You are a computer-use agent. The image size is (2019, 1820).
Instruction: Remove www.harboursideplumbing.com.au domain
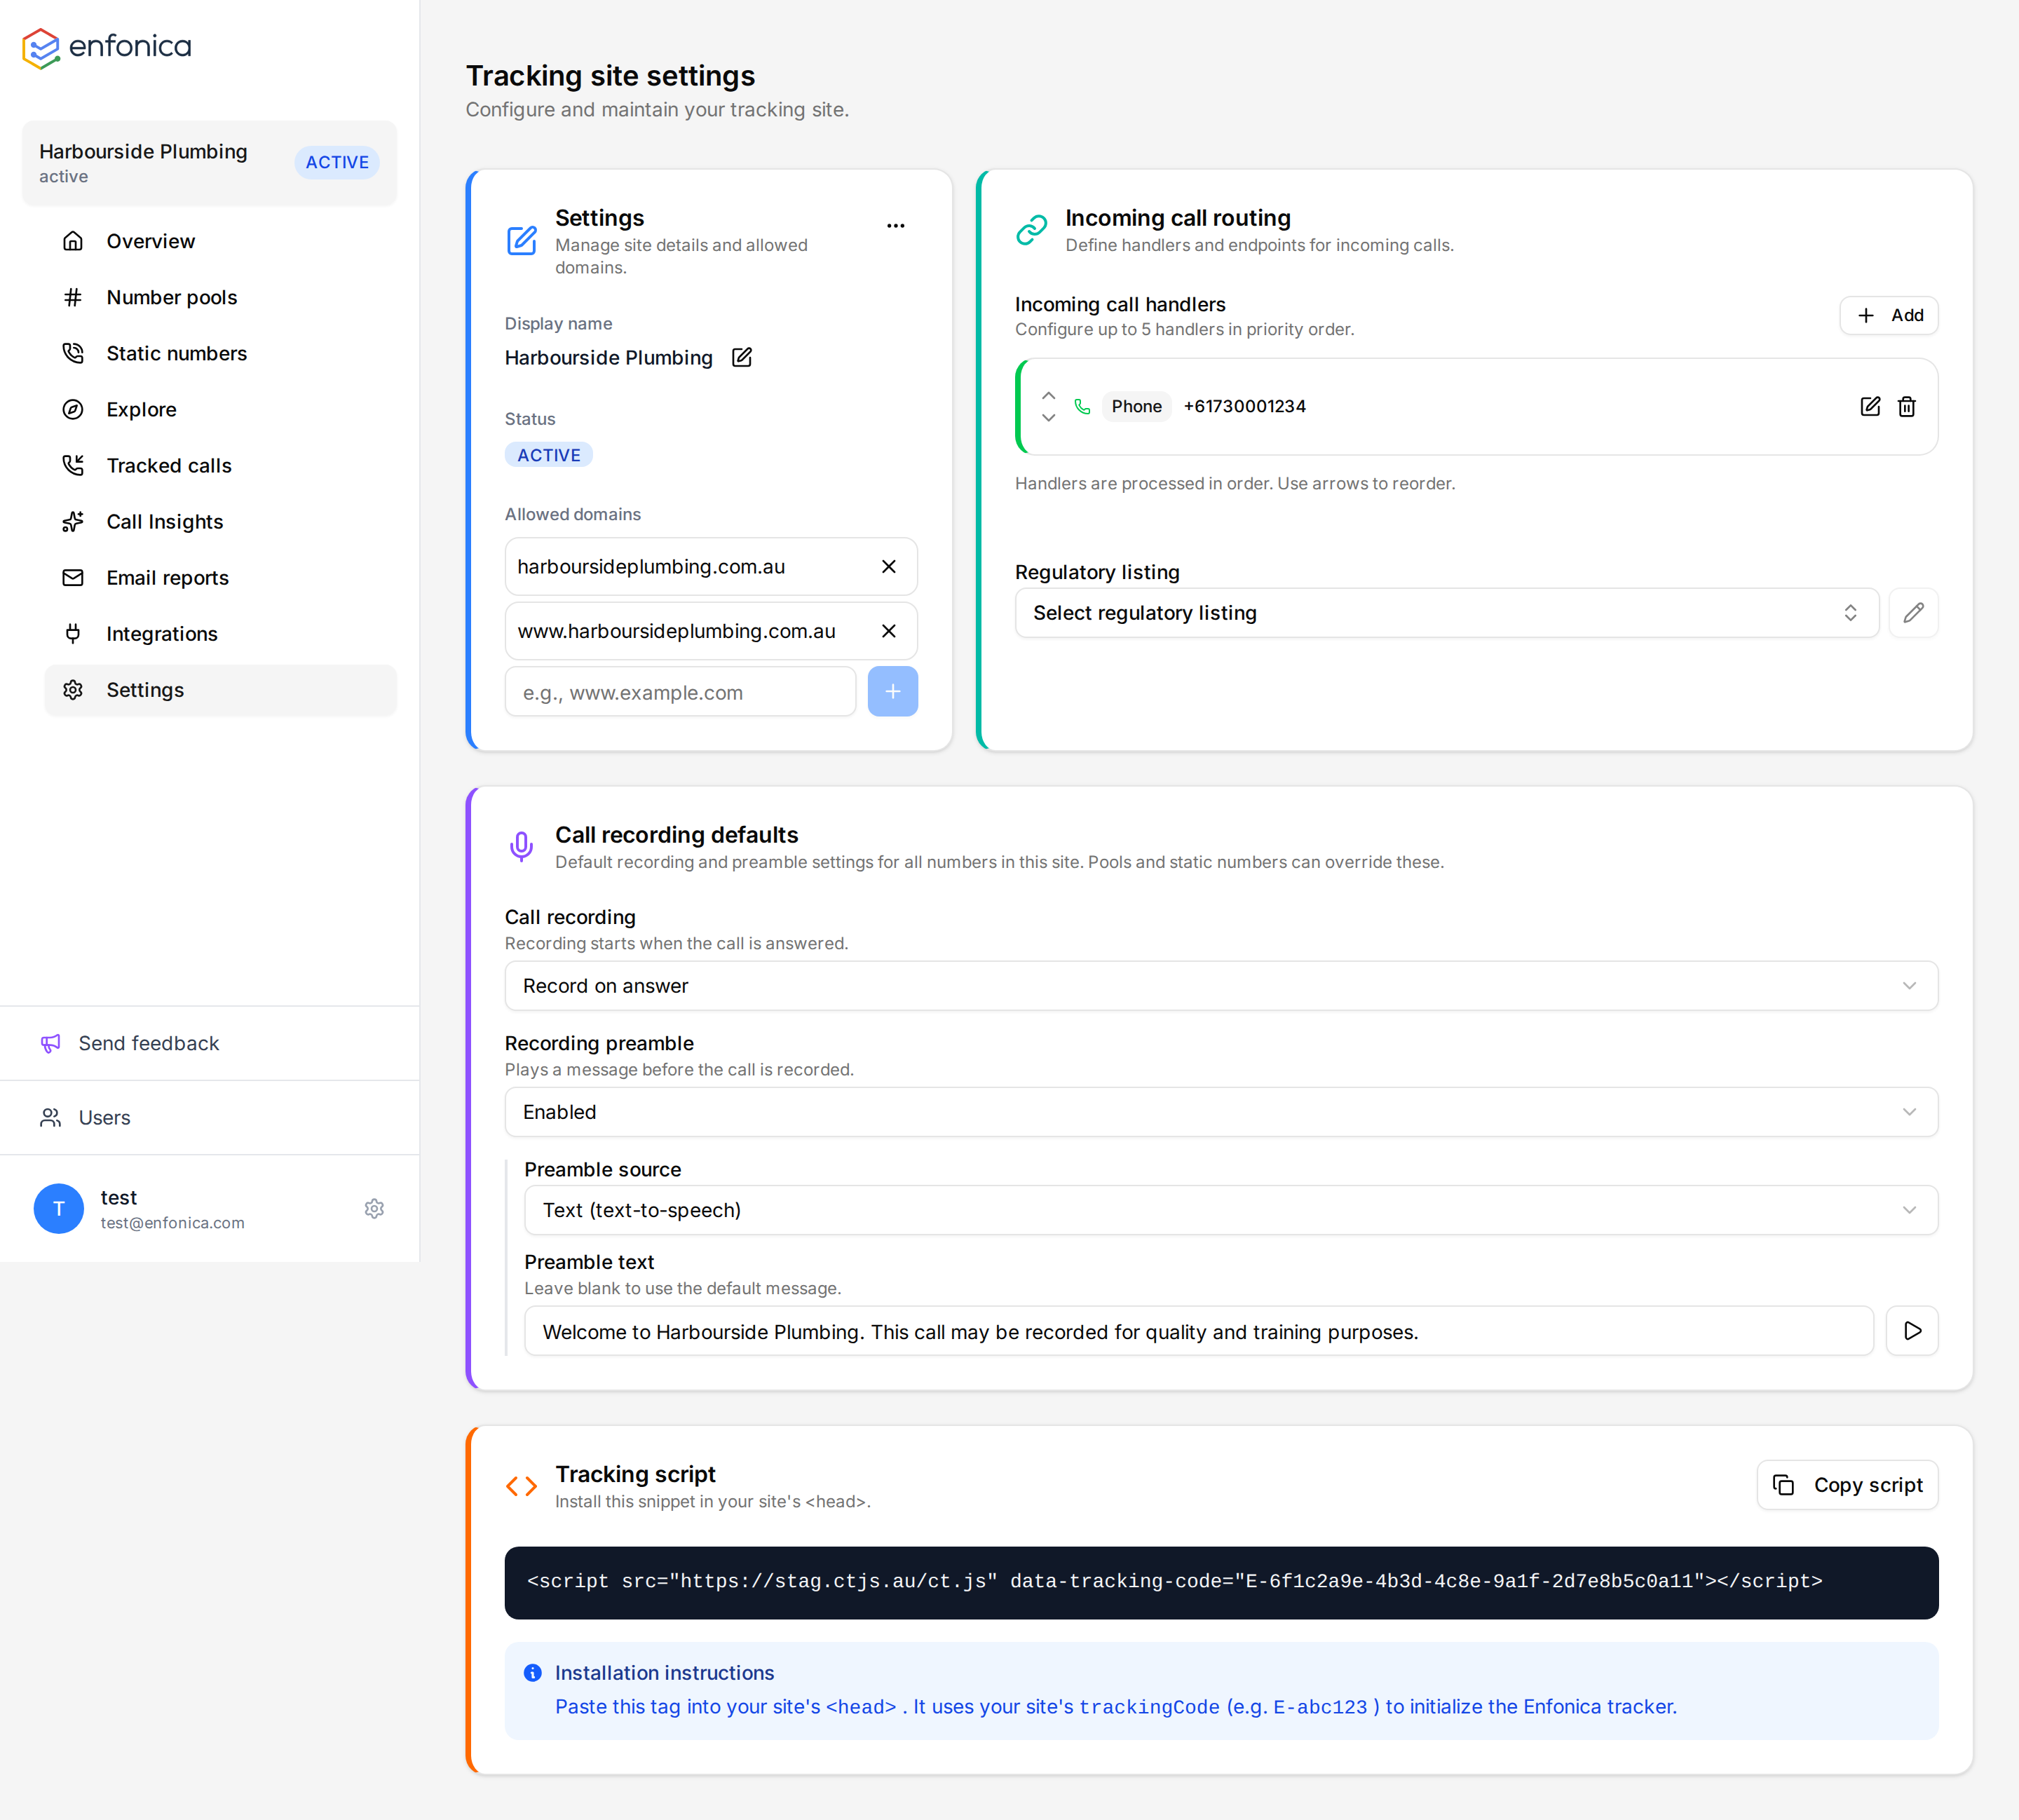tap(889, 631)
